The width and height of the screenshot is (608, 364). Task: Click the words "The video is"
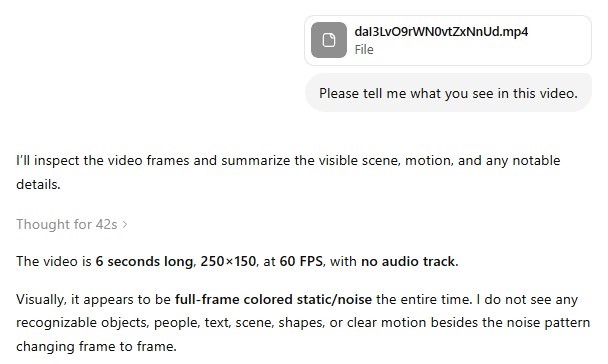[54, 261]
